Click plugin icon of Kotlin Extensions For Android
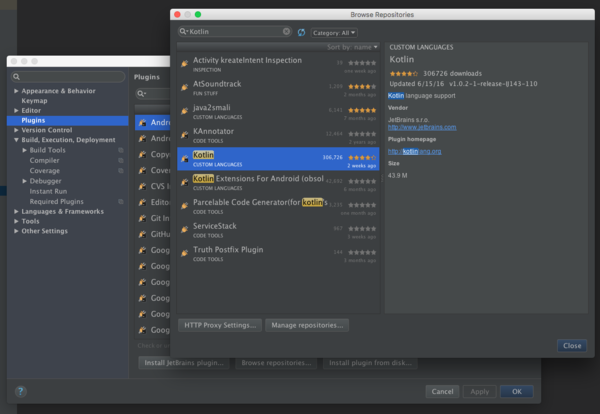The height and width of the screenshot is (414, 600). [x=184, y=182]
